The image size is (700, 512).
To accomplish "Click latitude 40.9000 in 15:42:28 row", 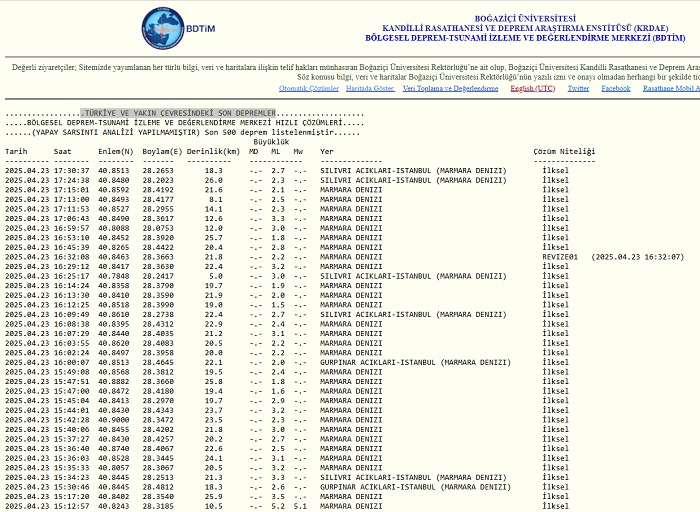I will click(114, 420).
